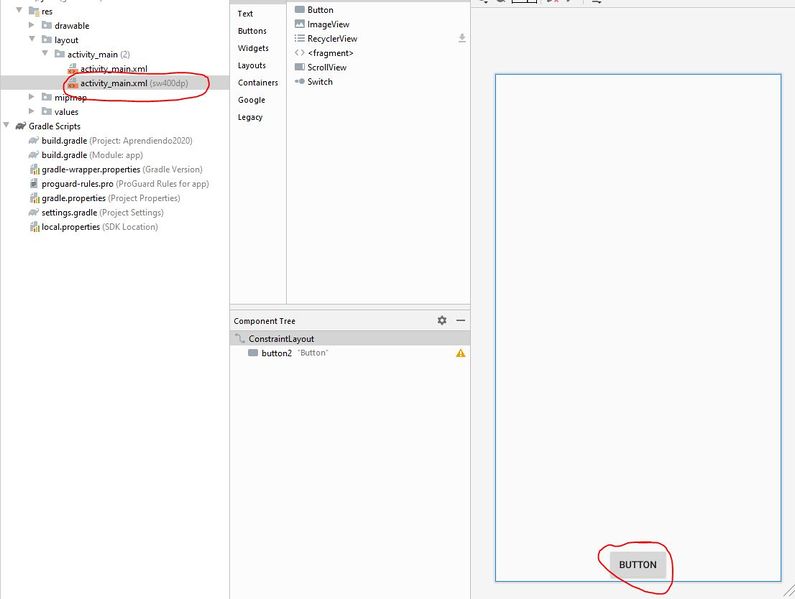Collapse the res folder

[x=19, y=10]
